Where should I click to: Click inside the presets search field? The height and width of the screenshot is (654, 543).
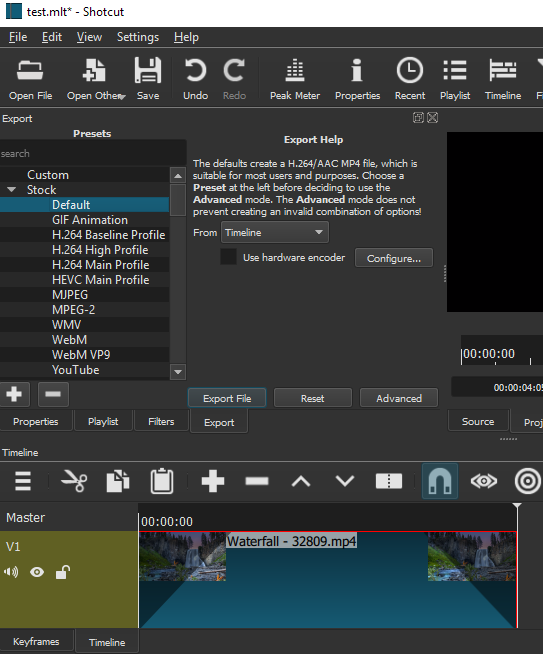93,153
